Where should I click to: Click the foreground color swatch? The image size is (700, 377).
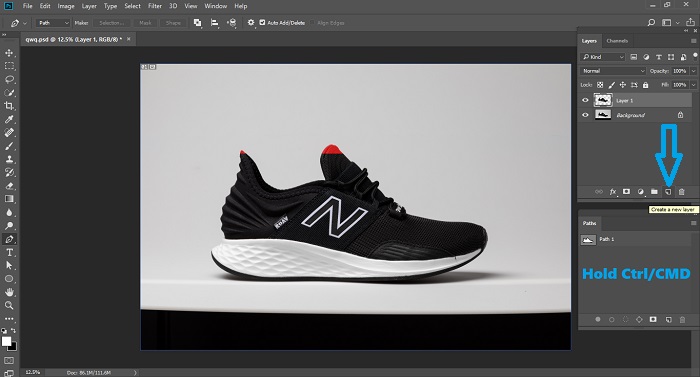pyautogui.click(x=6, y=341)
